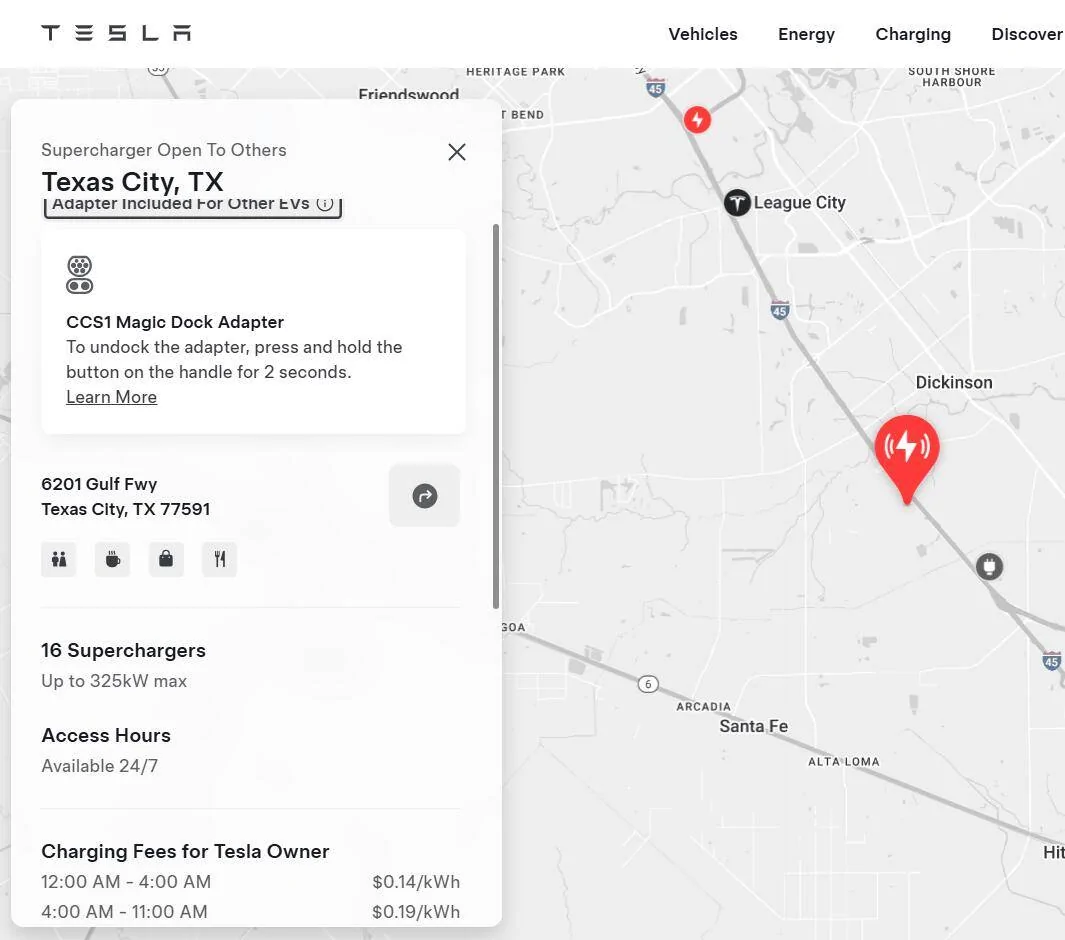Click the $0.19/kWh price
This screenshot has width=1065, height=940.
coord(416,912)
